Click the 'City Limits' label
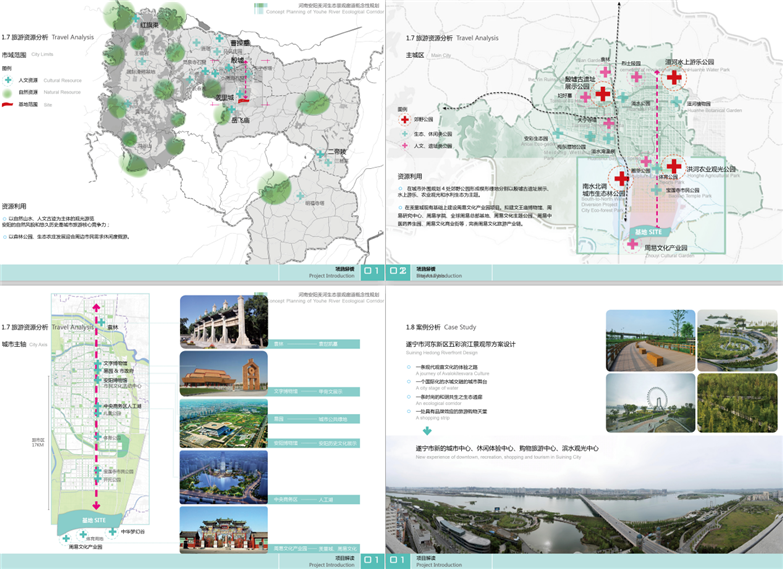This screenshot has height=569, width=783. [x=42, y=54]
